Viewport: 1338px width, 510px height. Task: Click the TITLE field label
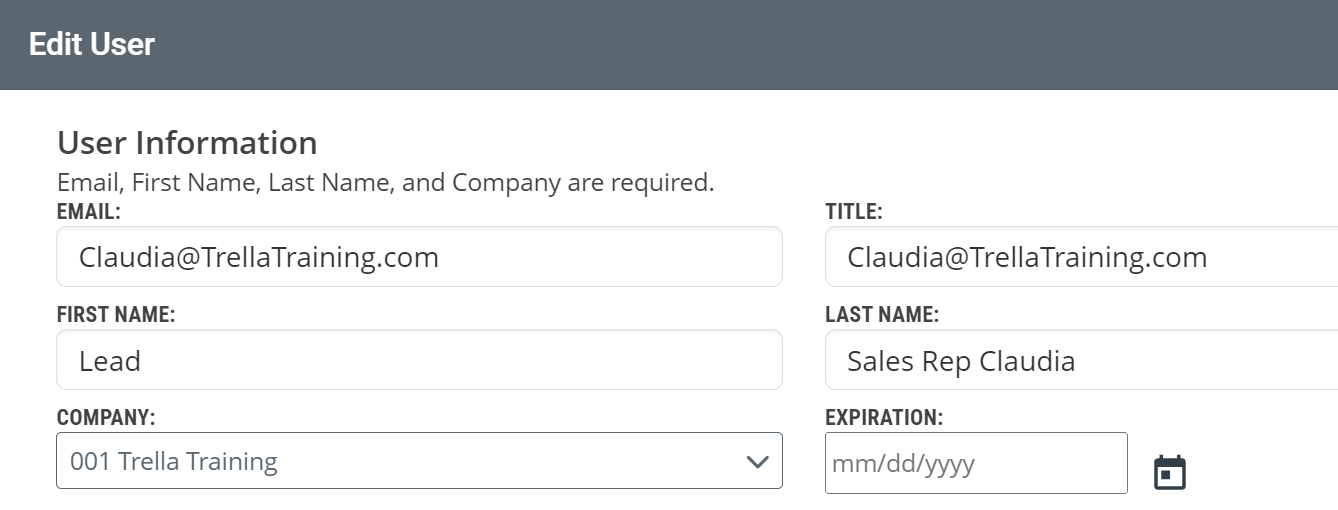(x=854, y=212)
